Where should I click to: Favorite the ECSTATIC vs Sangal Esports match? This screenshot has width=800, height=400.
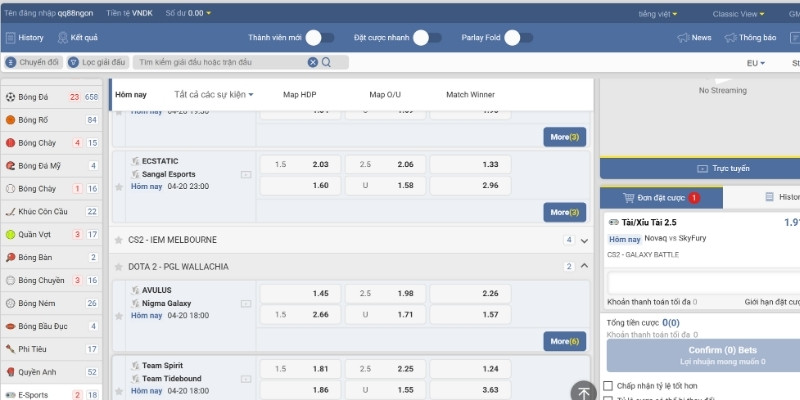pos(119,187)
